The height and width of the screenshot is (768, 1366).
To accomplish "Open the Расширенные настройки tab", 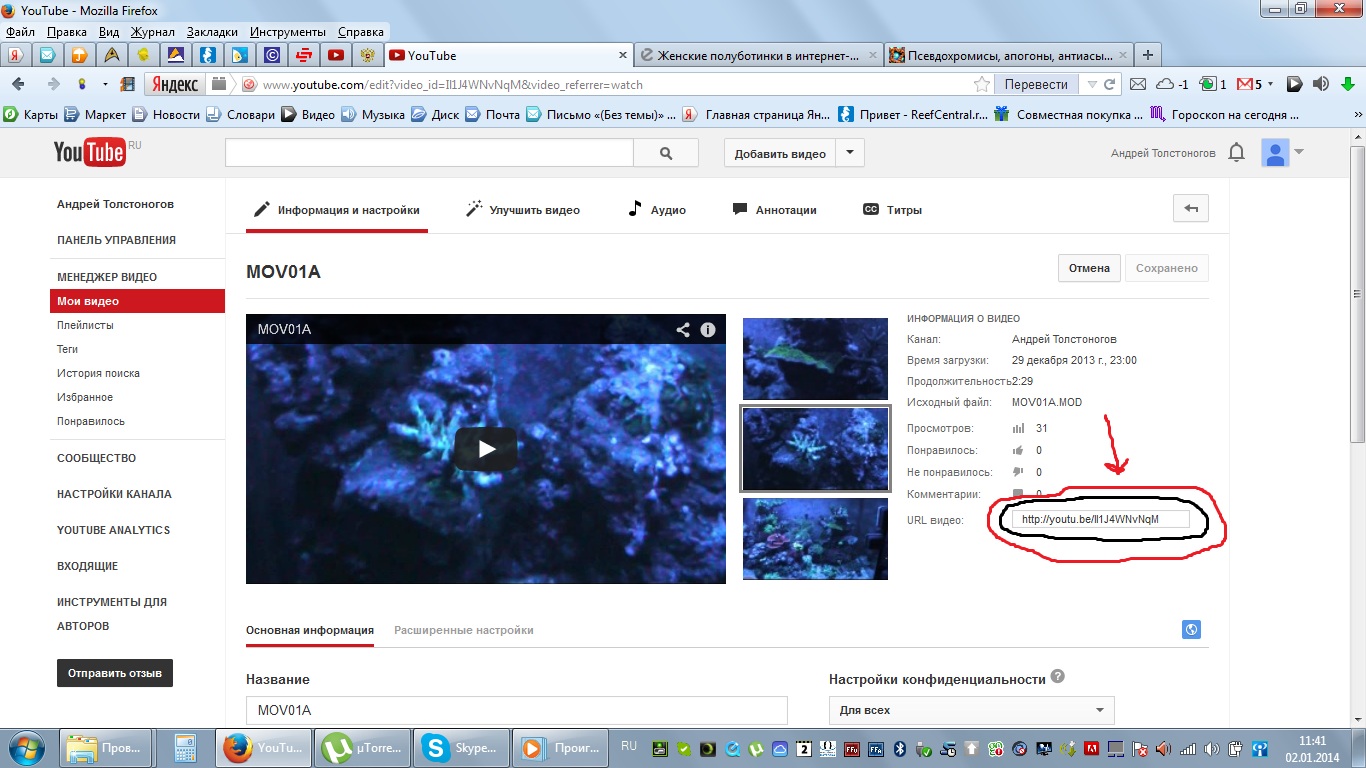I will 464,630.
